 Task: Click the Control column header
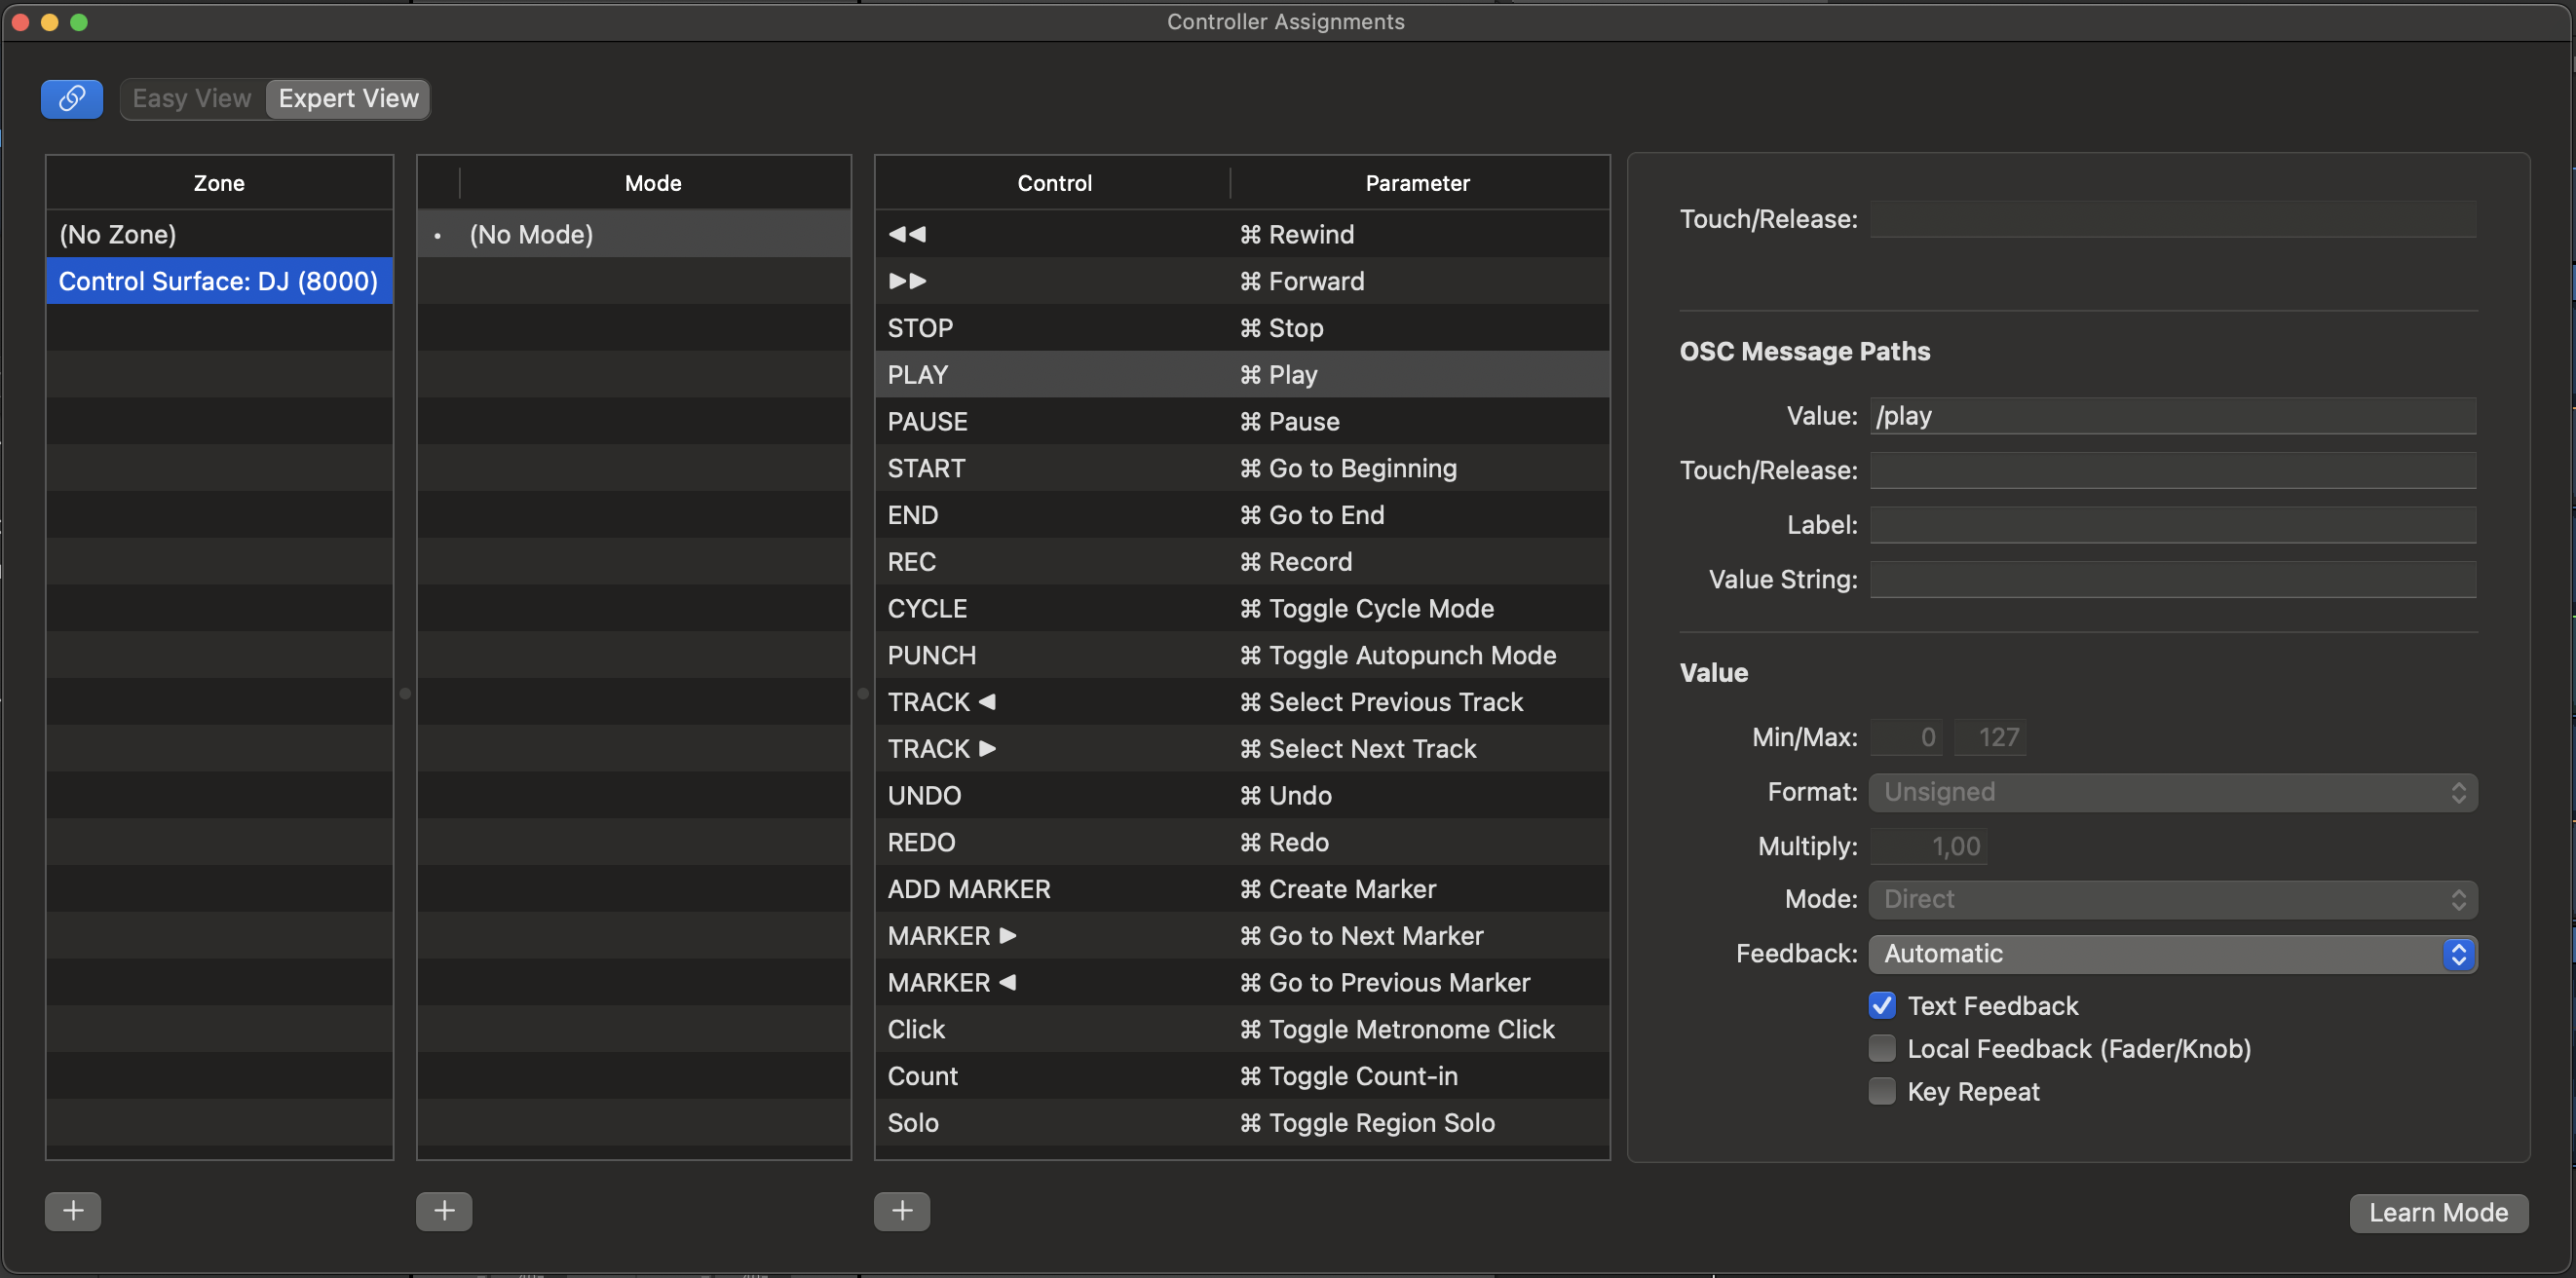click(x=1054, y=183)
